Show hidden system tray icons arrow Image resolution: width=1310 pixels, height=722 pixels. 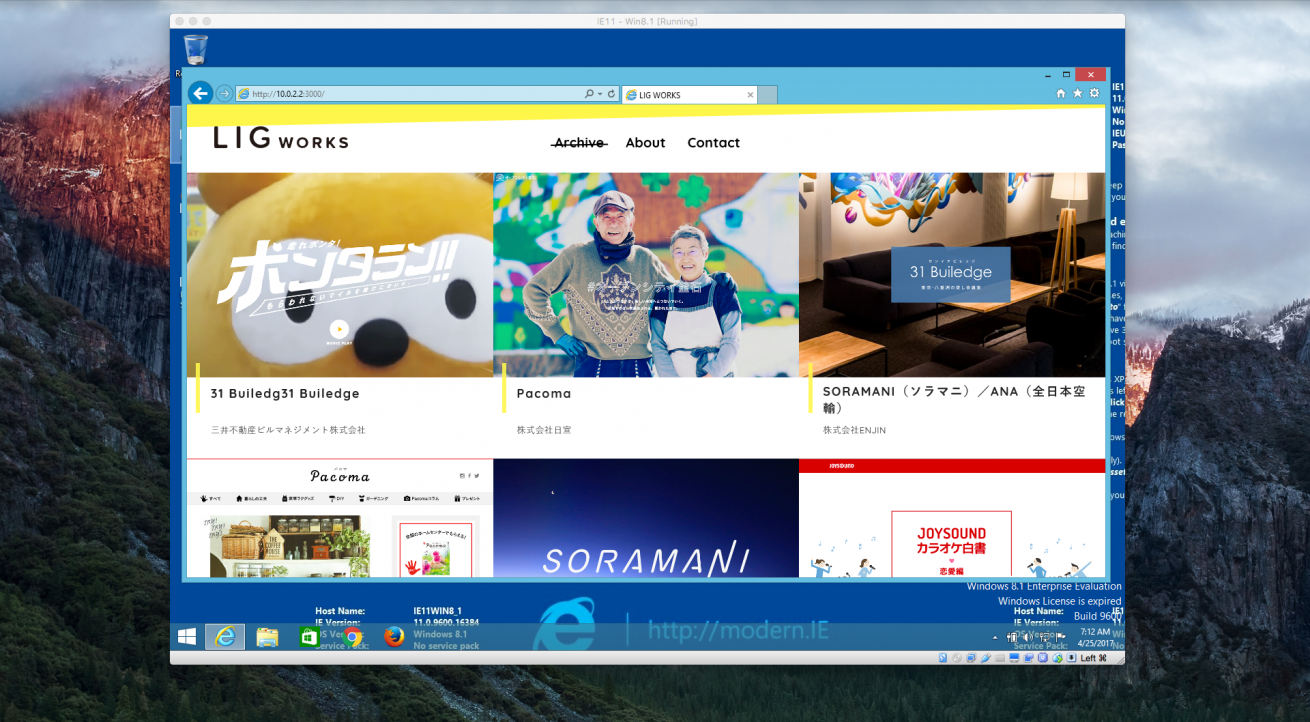tap(995, 638)
